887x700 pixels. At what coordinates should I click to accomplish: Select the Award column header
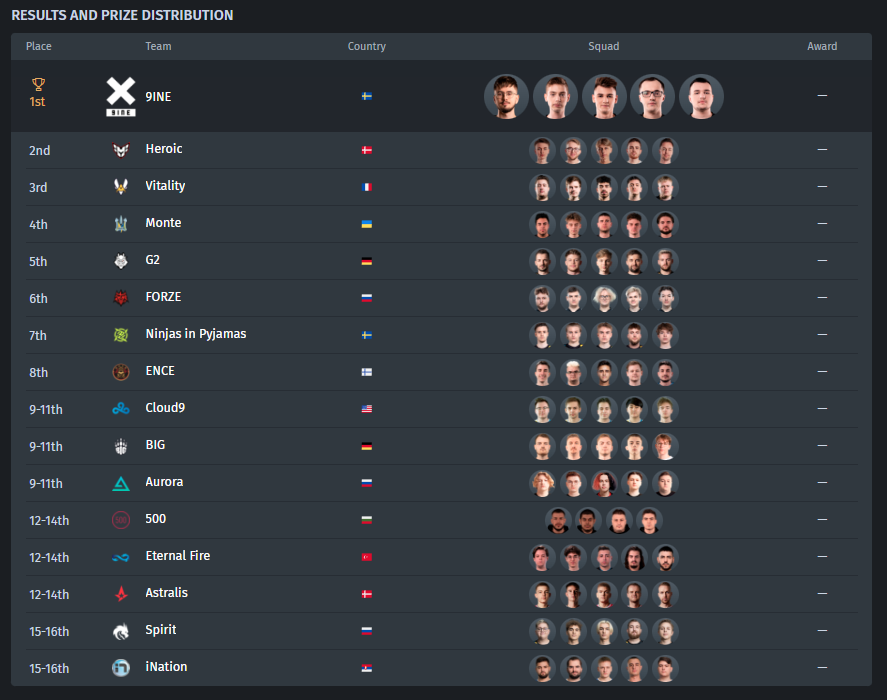tap(822, 46)
